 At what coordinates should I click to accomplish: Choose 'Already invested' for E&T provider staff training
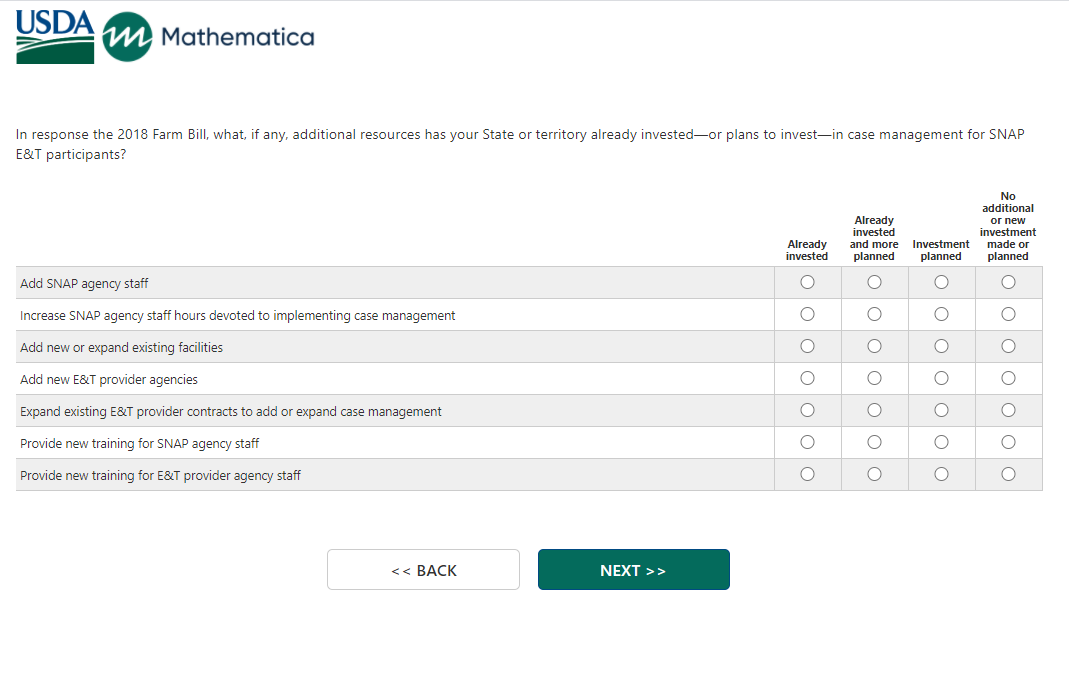click(x=807, y=475)
